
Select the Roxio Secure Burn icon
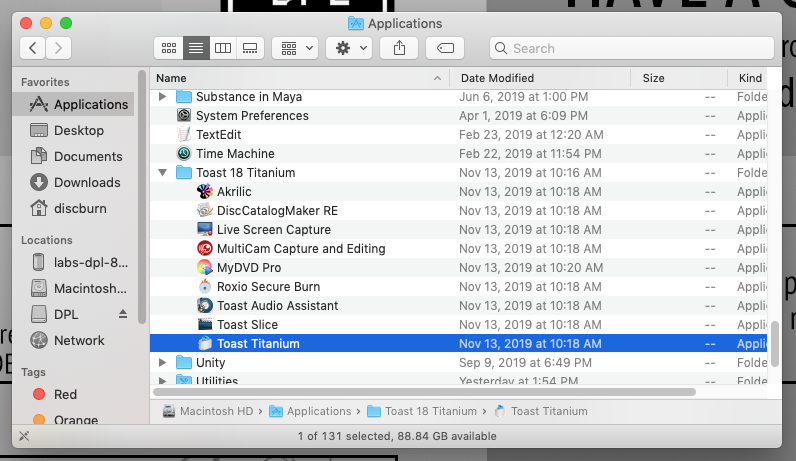tap(205, 286)
